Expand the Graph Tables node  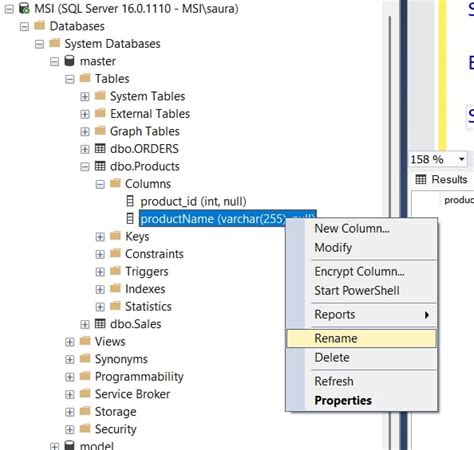[85, 132]
